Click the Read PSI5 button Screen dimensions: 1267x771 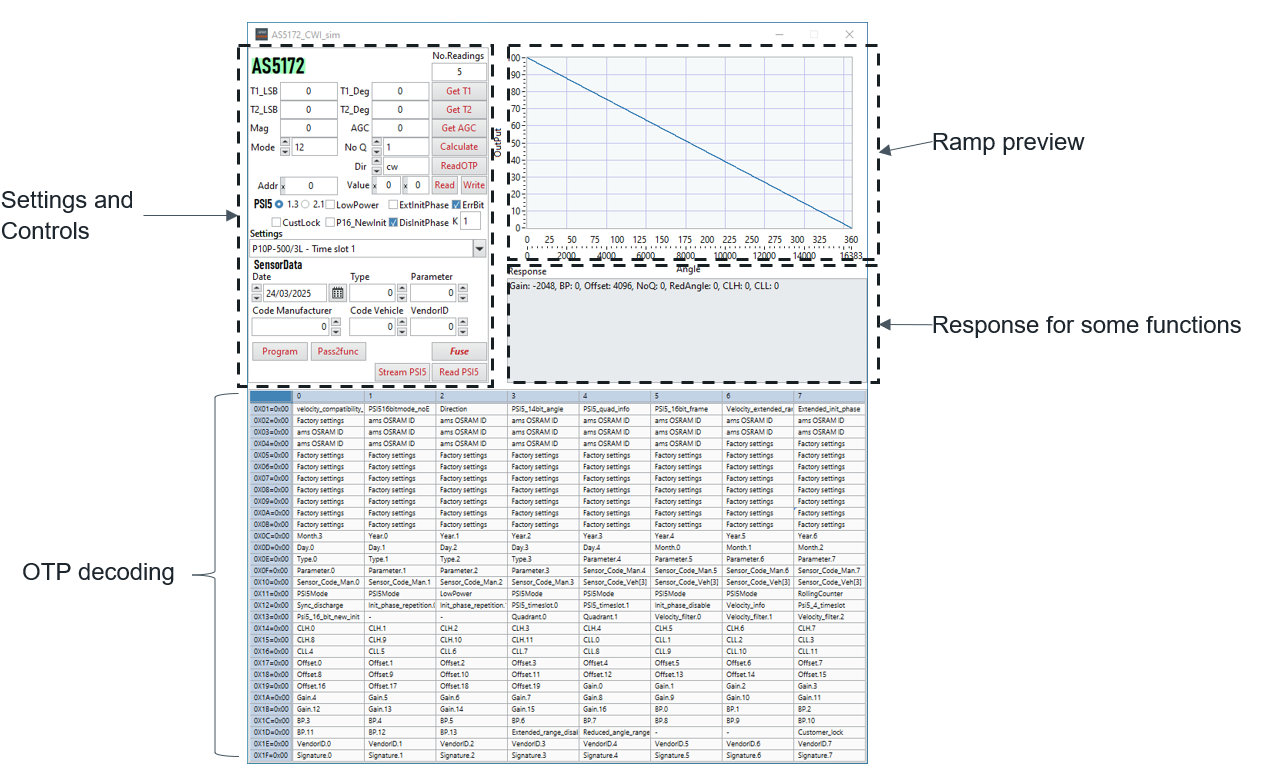click(460, 372)
